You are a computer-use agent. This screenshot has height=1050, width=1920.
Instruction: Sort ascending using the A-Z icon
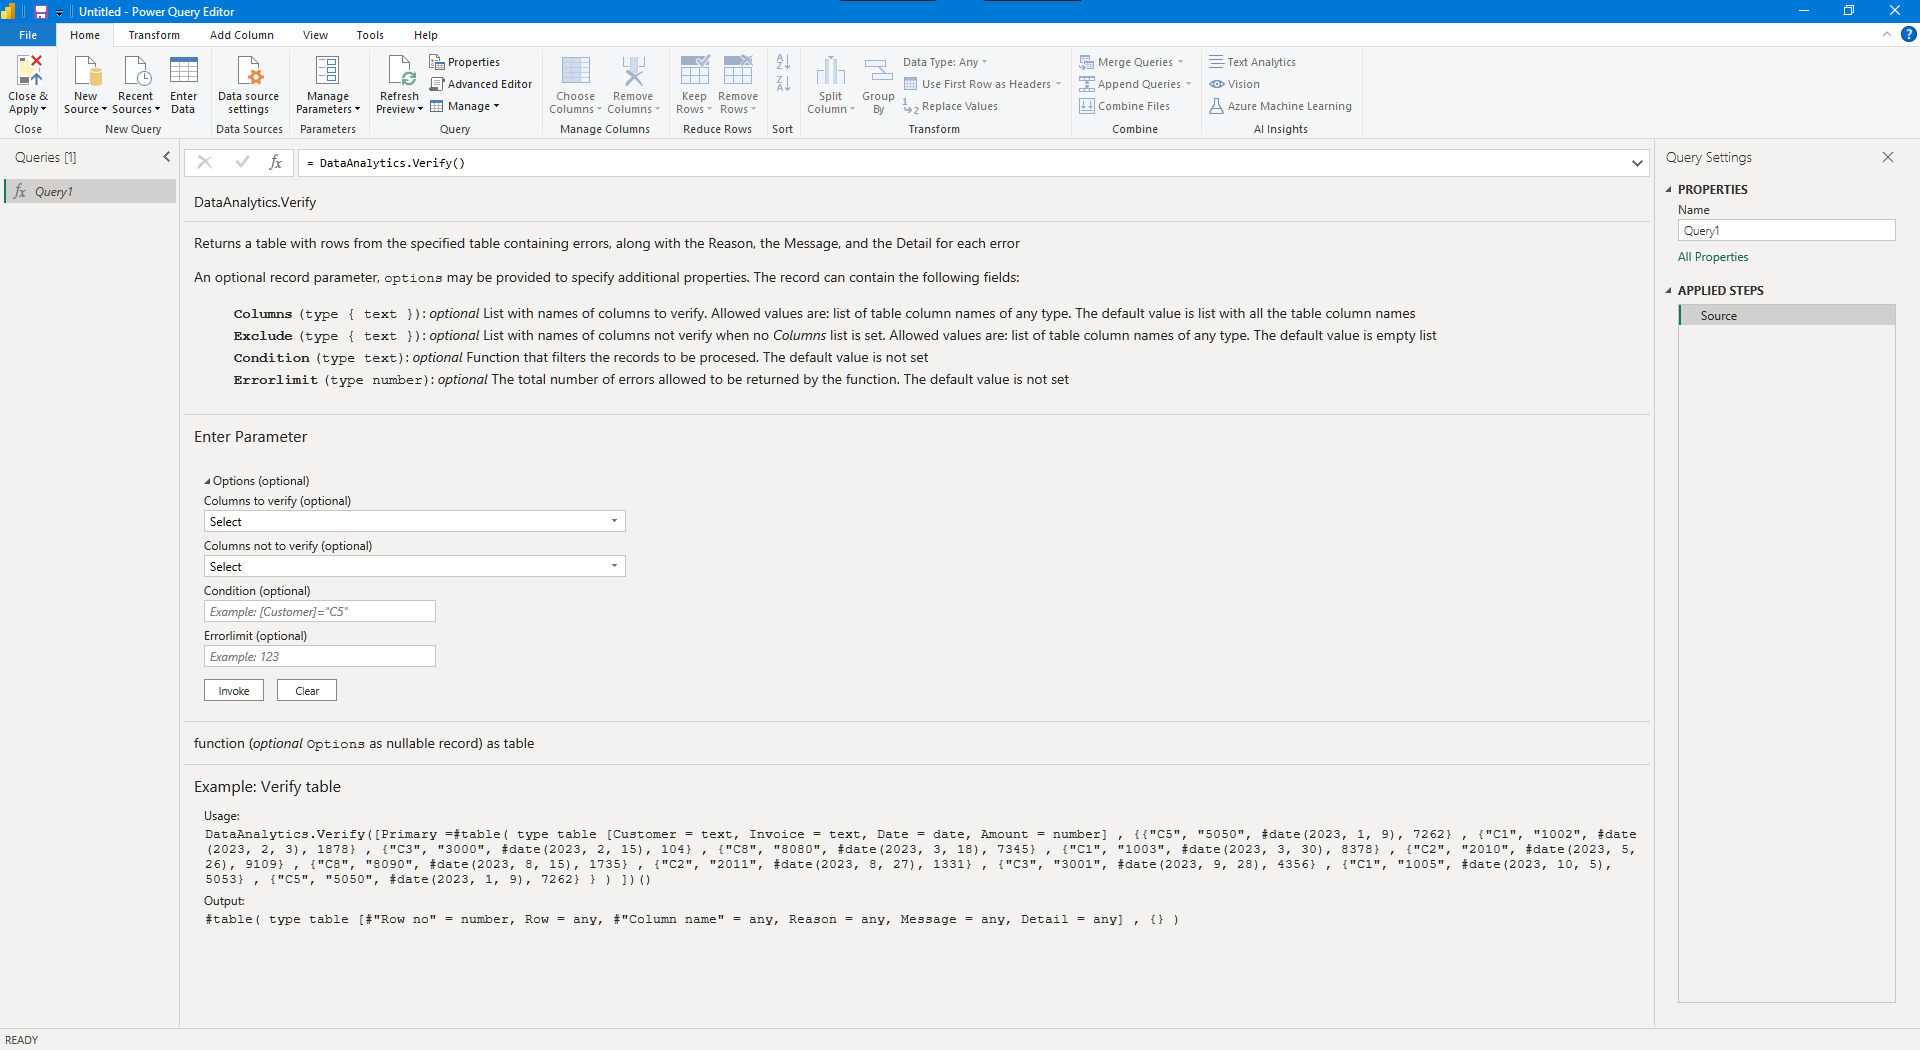click(783, 62)
